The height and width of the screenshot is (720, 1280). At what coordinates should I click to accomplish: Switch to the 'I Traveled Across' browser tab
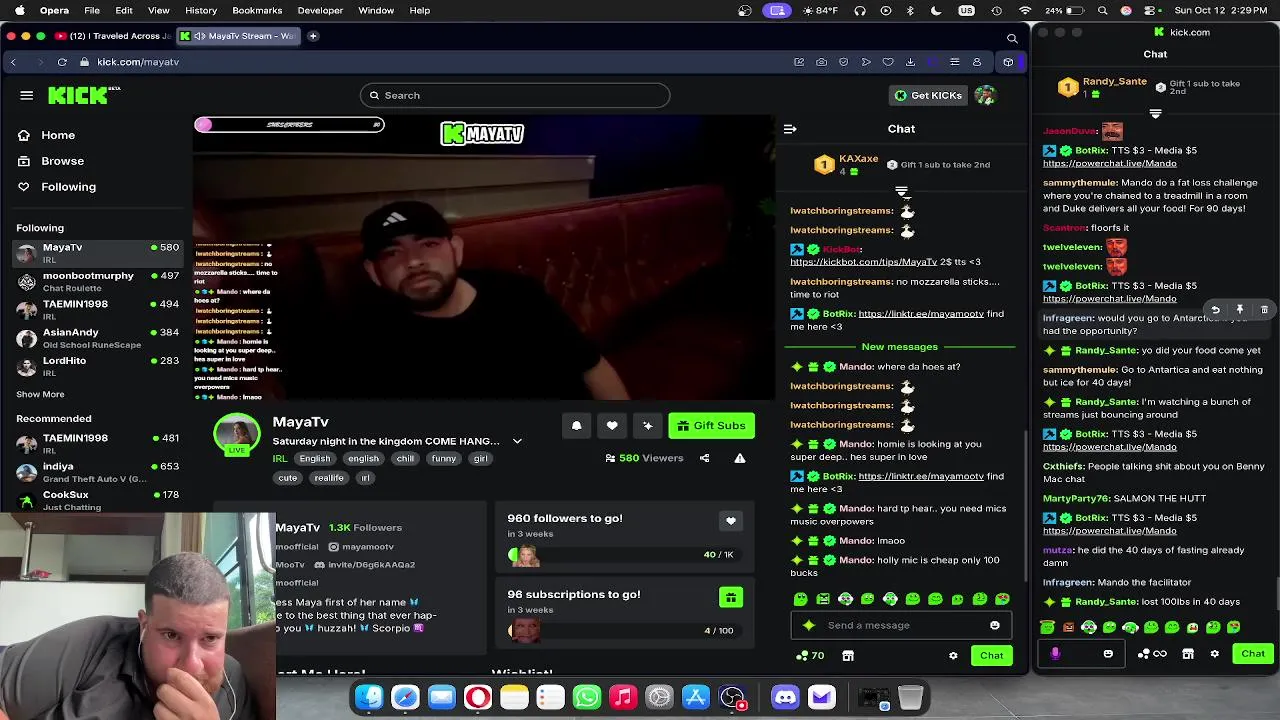click(112, 36)
